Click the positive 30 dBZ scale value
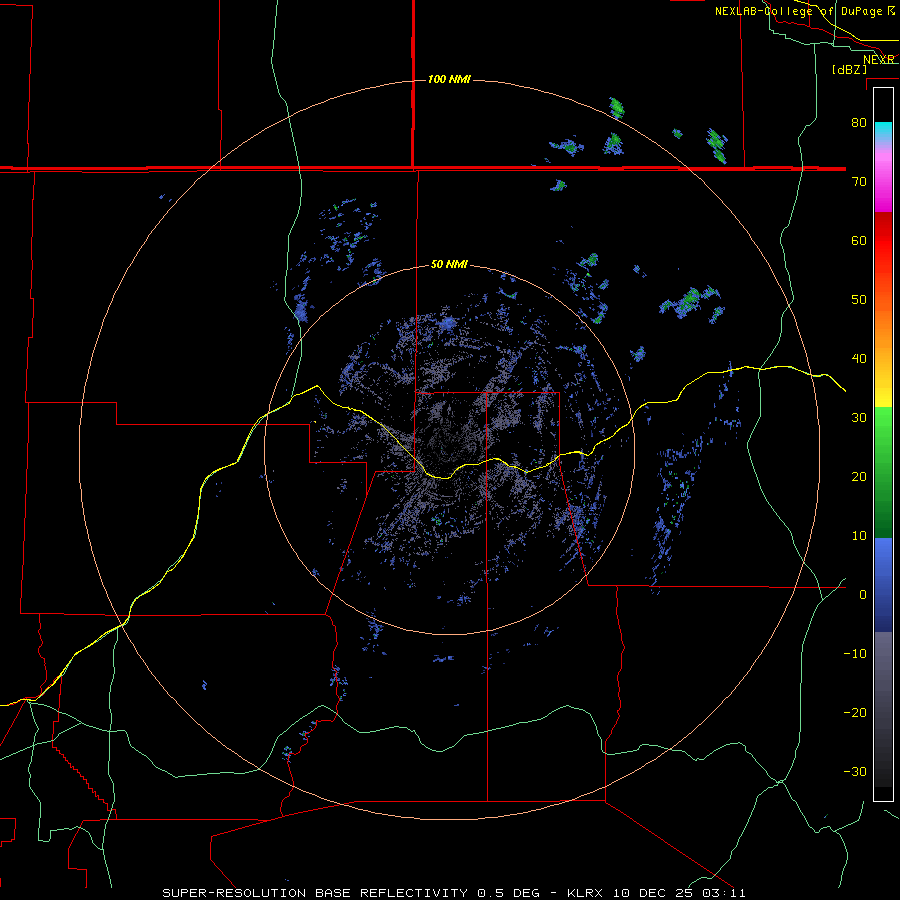 point(859,418)
